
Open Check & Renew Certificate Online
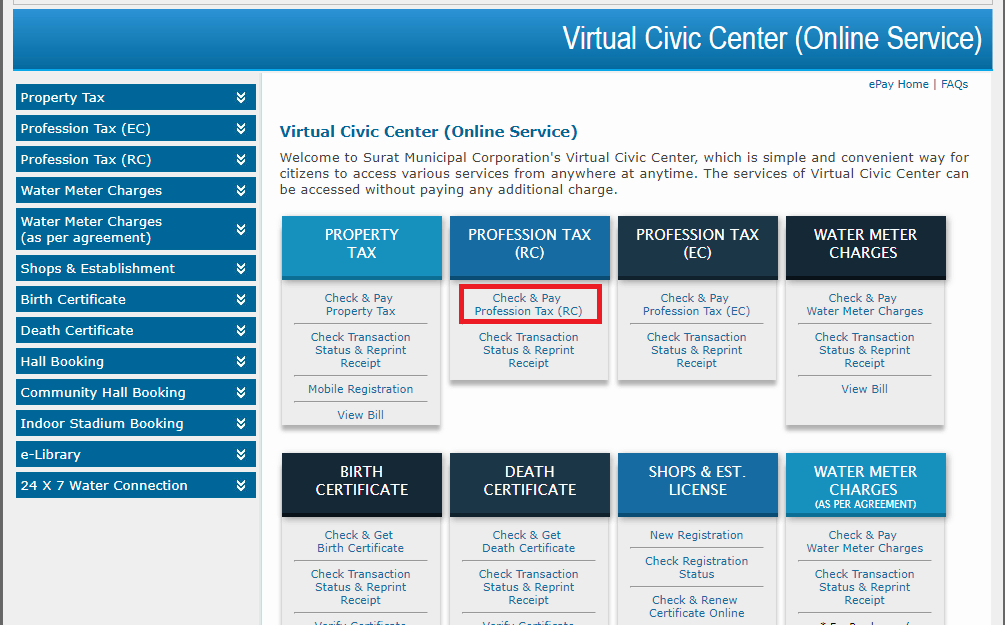696,606
